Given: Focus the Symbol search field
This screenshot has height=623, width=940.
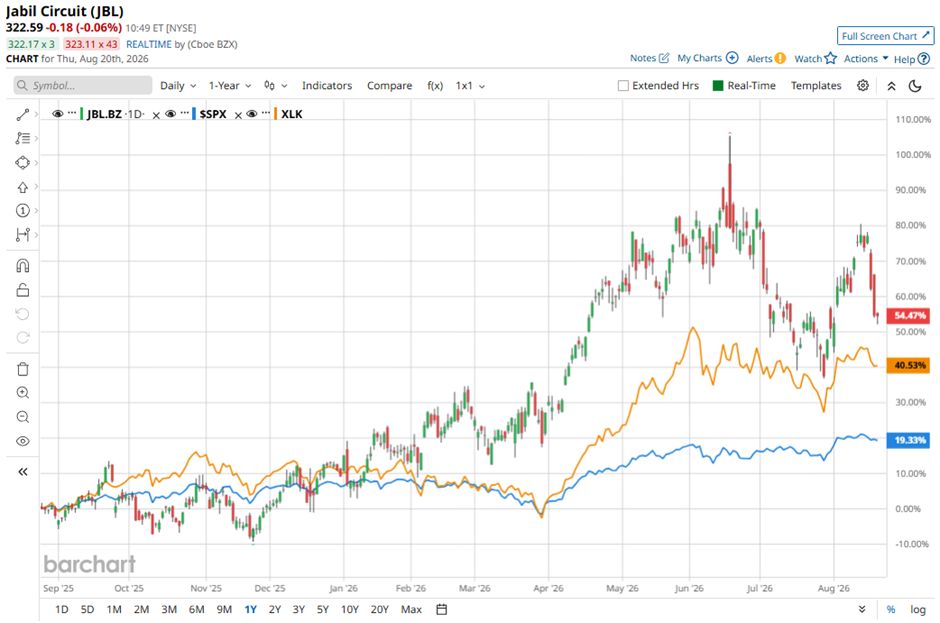Looking at the screenshot, I should (83, 86).
